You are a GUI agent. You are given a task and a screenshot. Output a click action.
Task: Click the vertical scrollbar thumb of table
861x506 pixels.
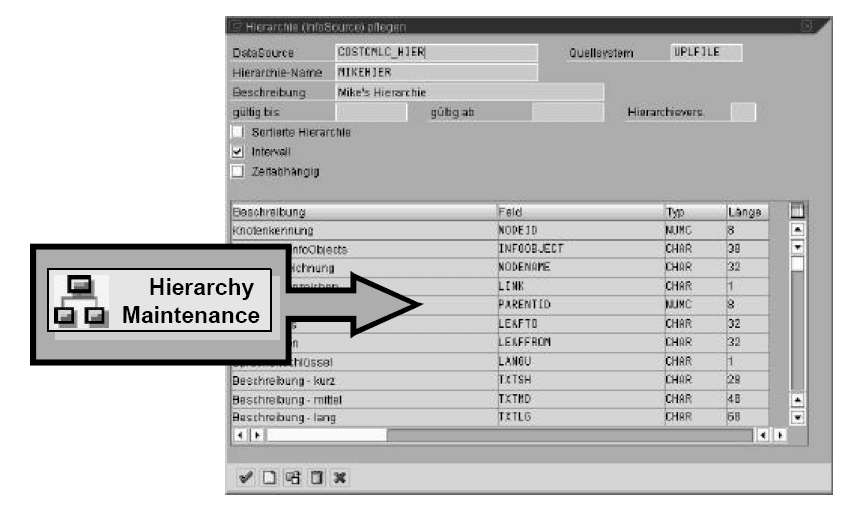click(797, 265)
